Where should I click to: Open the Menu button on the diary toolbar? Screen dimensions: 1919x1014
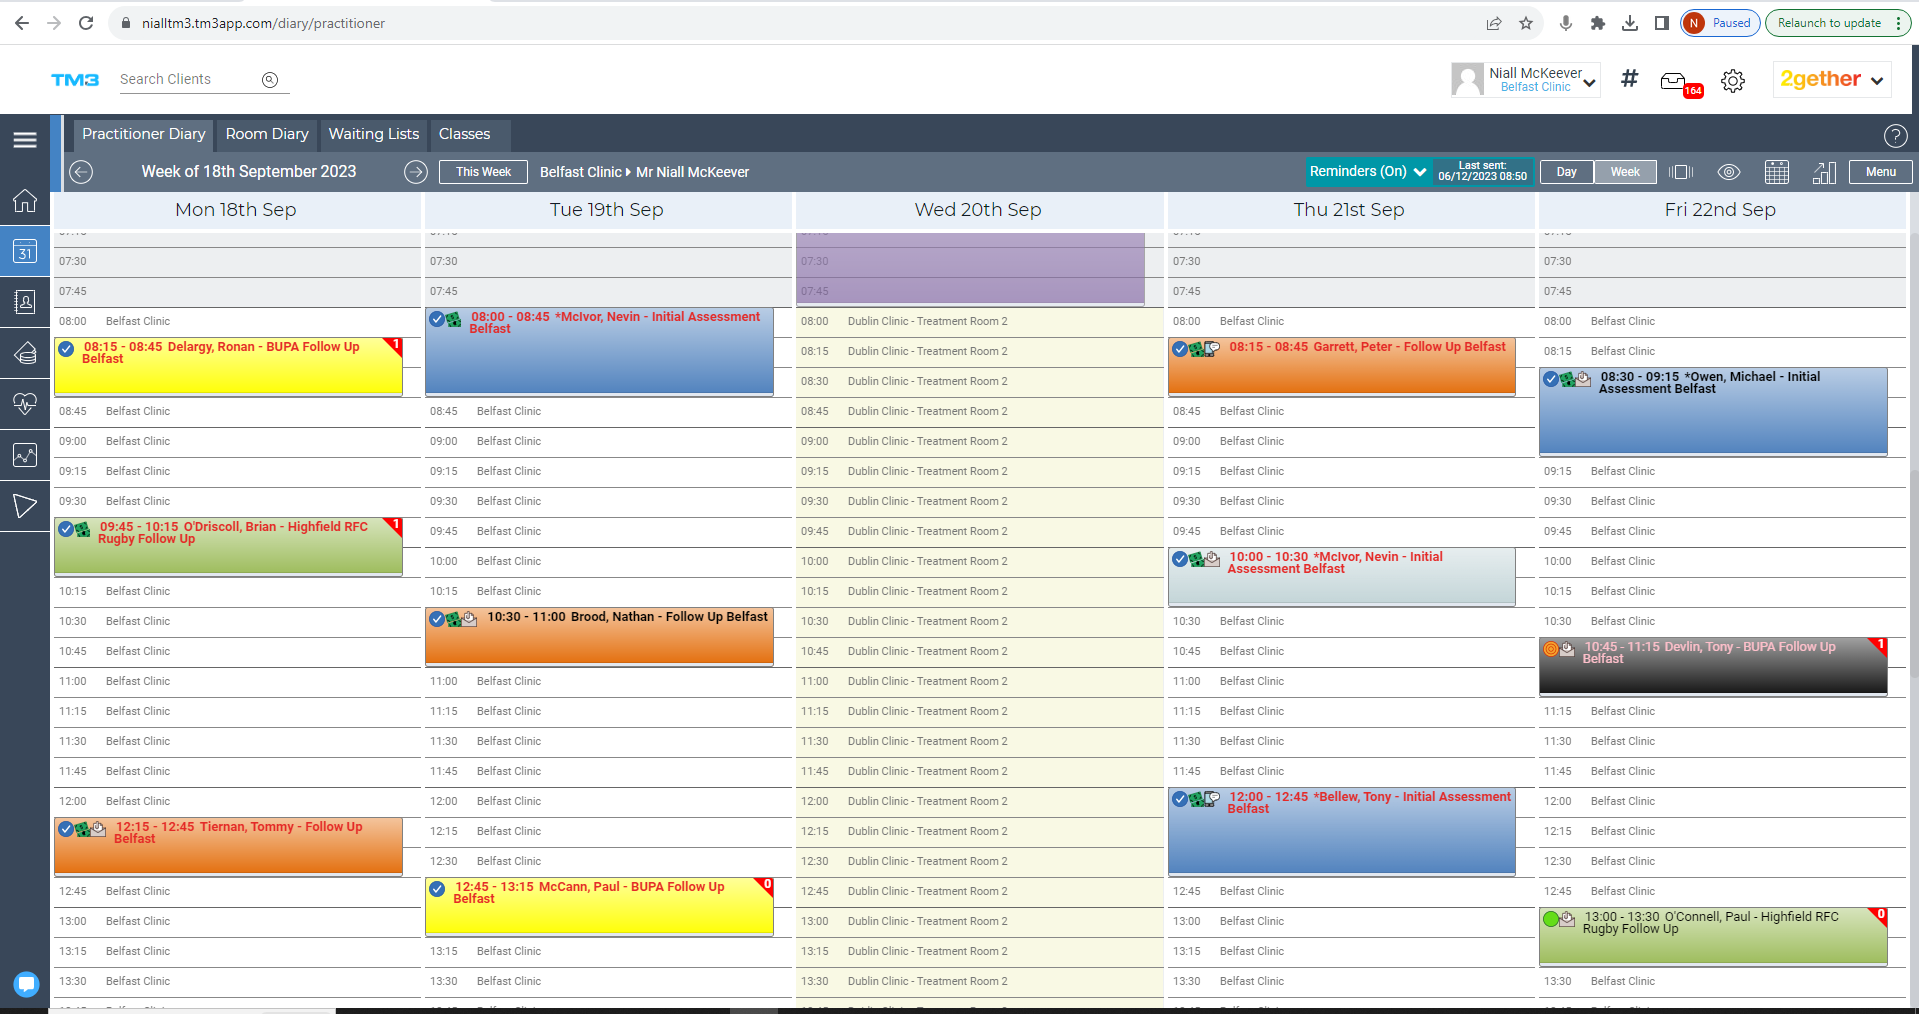click(x=1879, y=172)
